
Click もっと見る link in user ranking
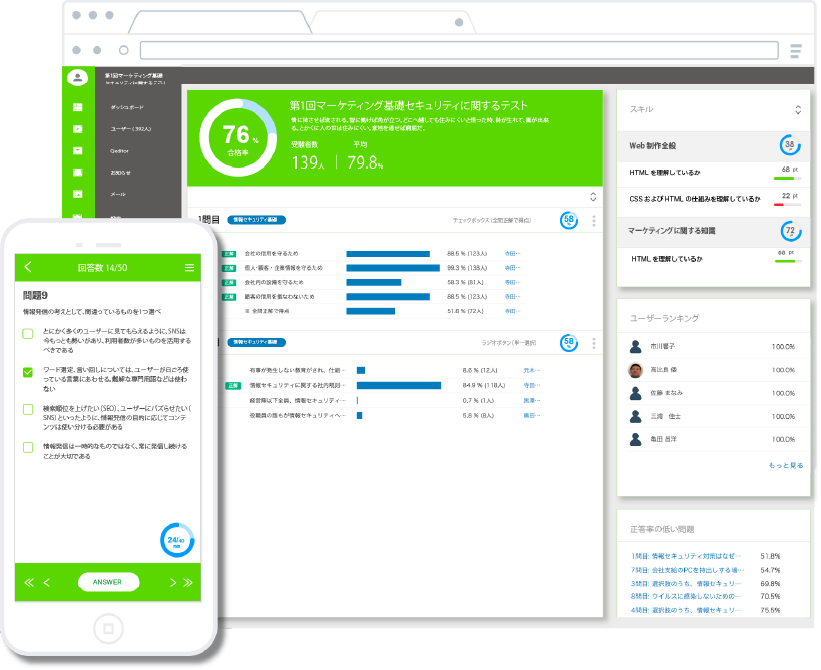[x=785, y=465]
